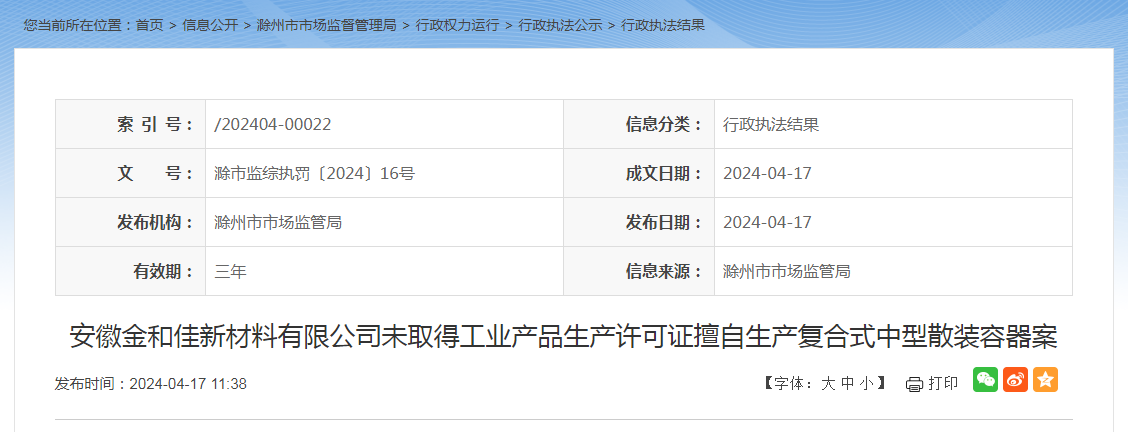Click the 文号 label cell
This screenshot has width=1128, height=432.
click(131, 173)
